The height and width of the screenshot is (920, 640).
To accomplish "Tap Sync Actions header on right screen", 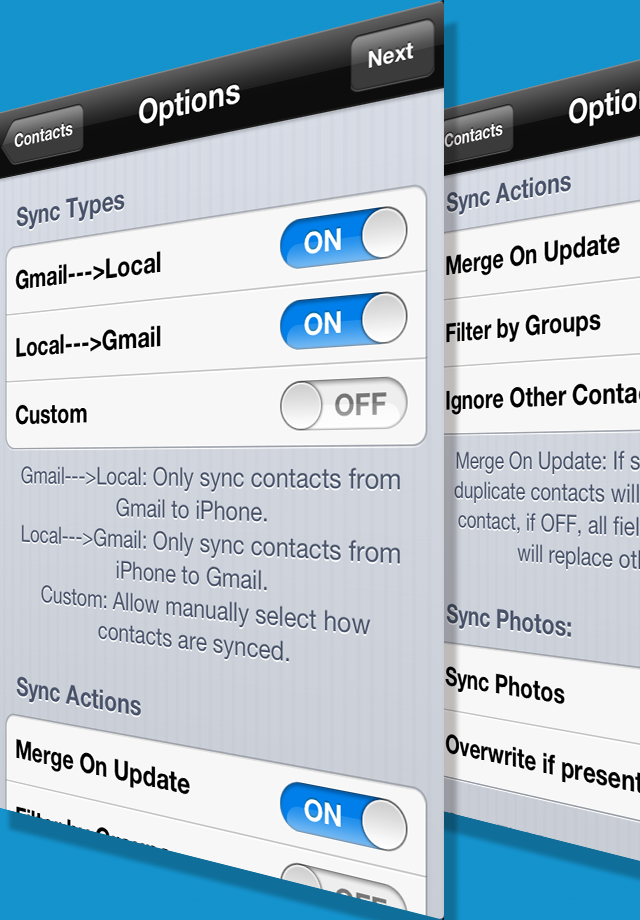I will [509, 192].
